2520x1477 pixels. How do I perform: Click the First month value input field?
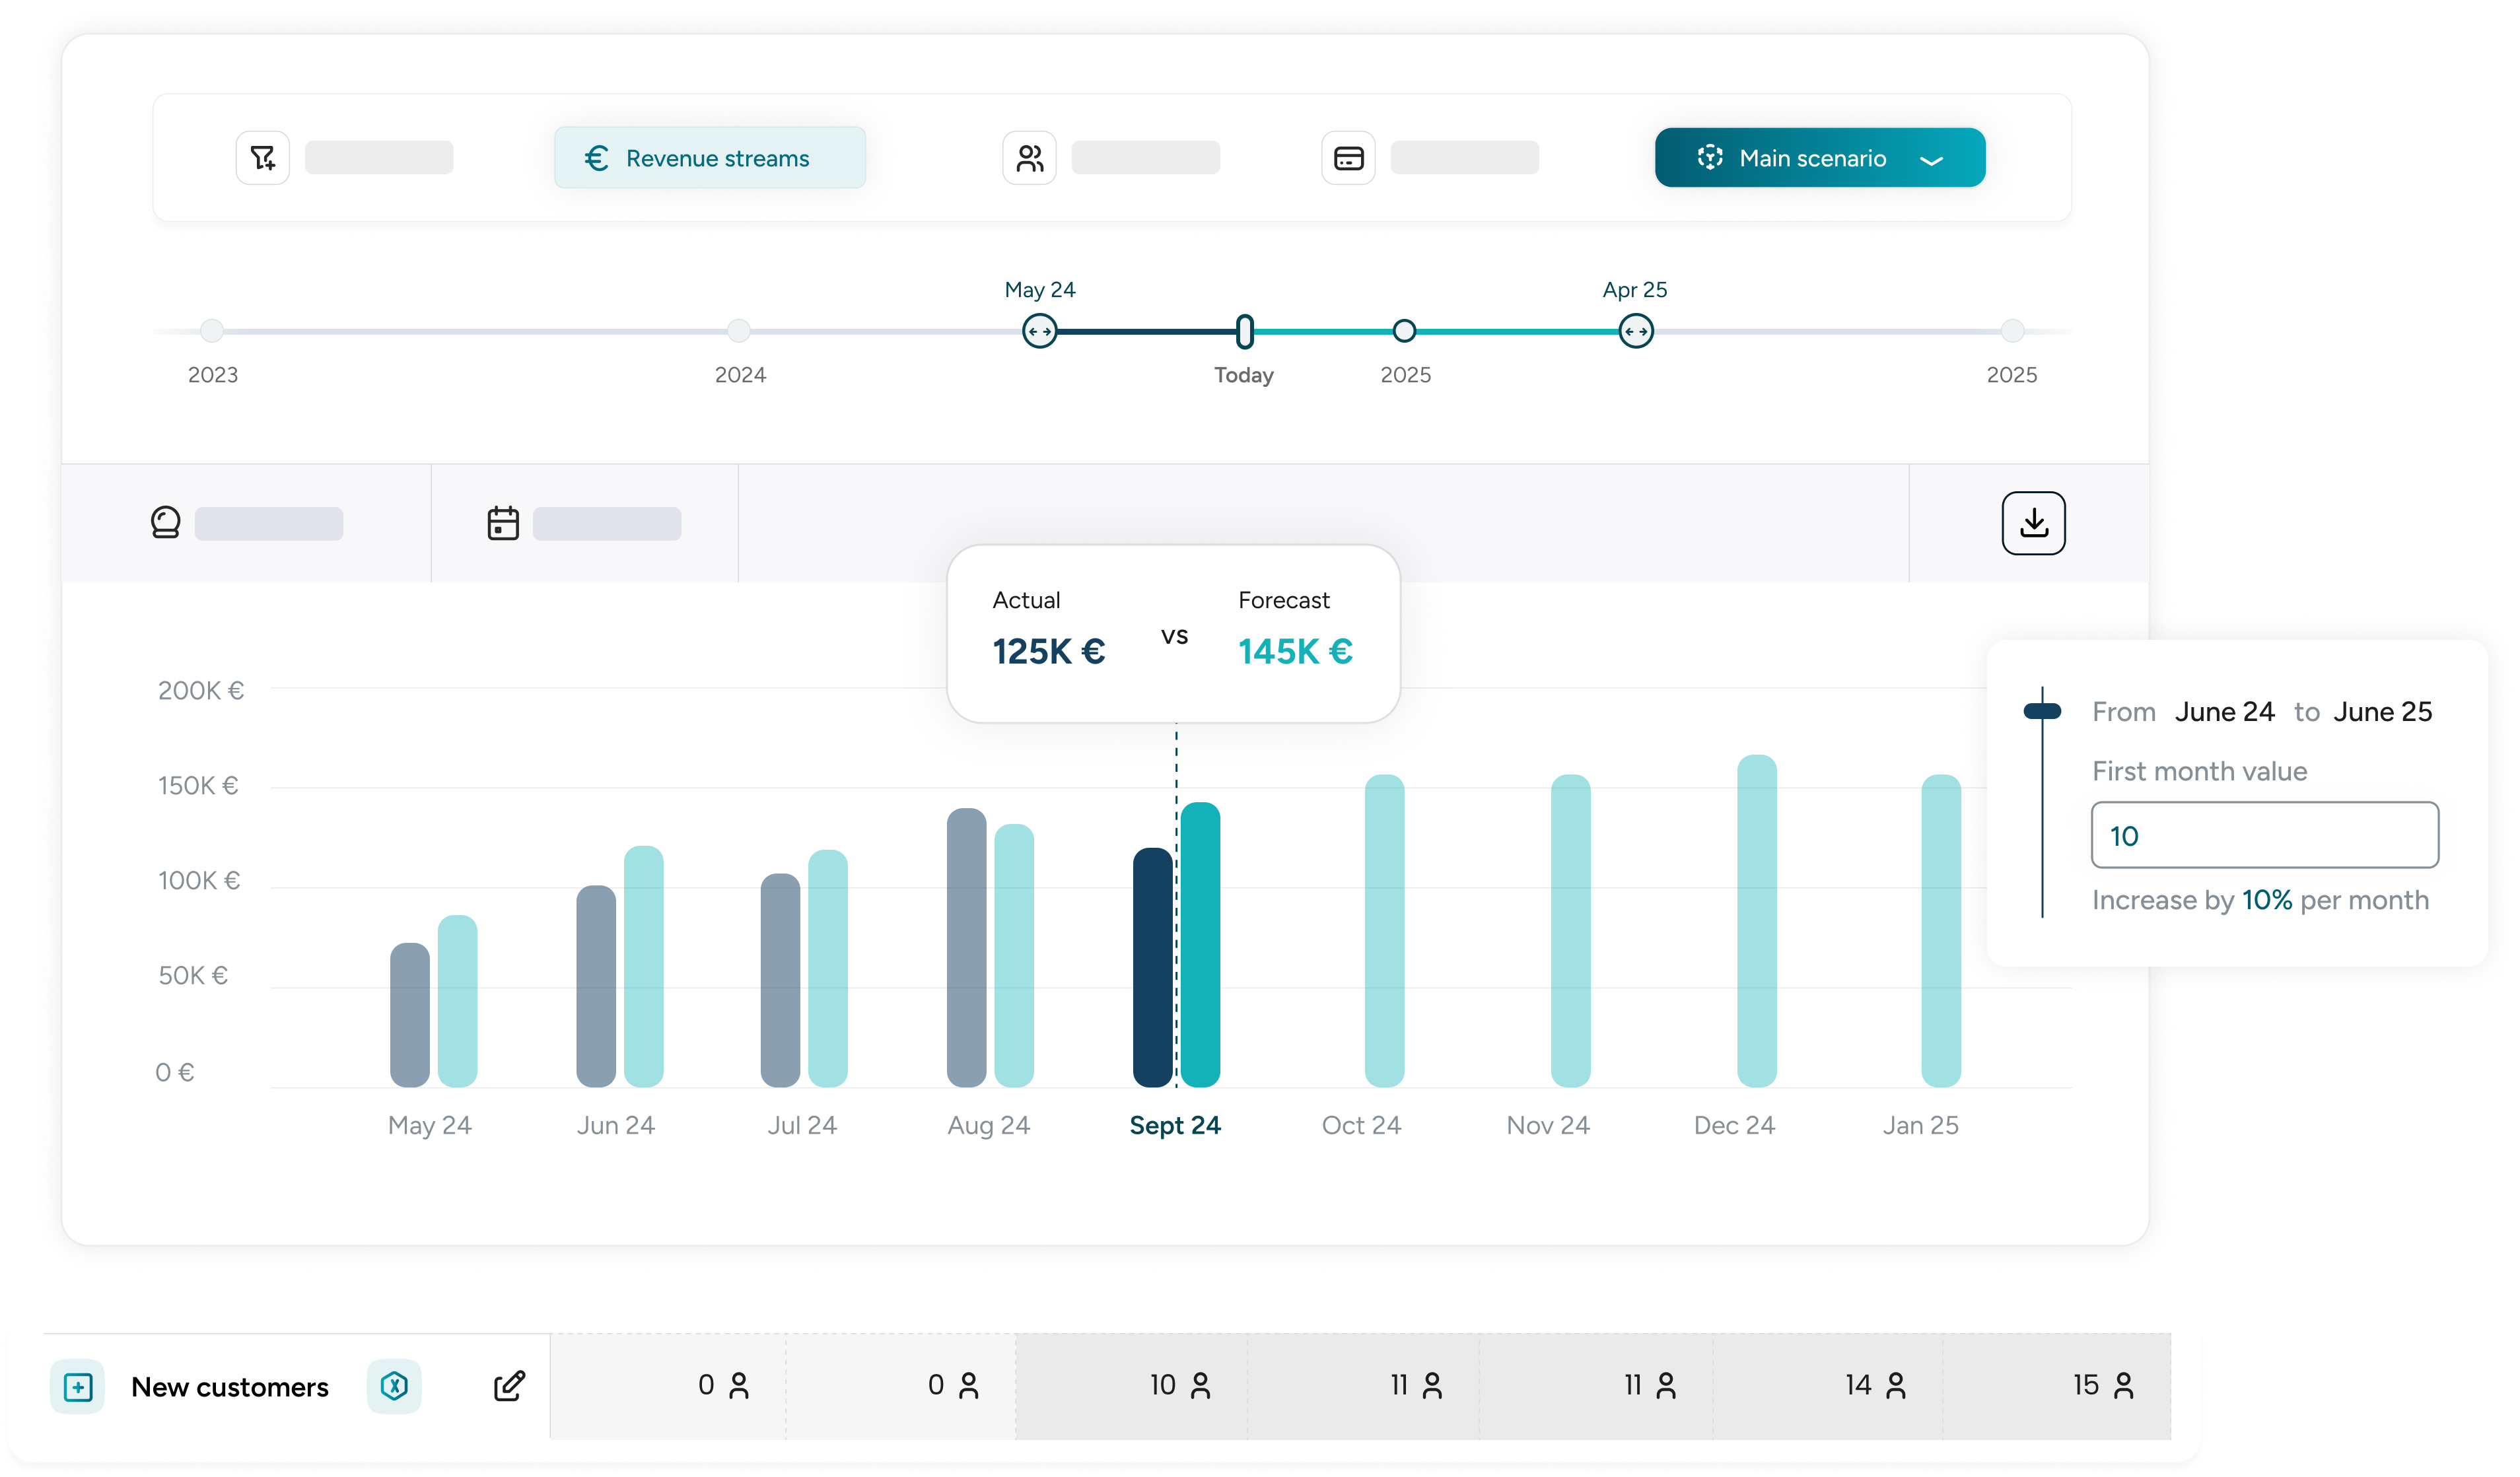(x=2264, y=835)
